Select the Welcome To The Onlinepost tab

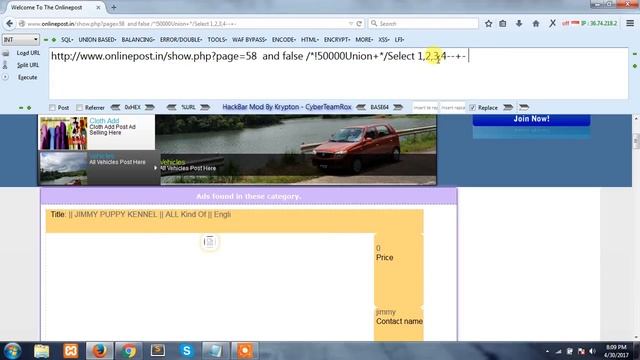coord(55,7)
